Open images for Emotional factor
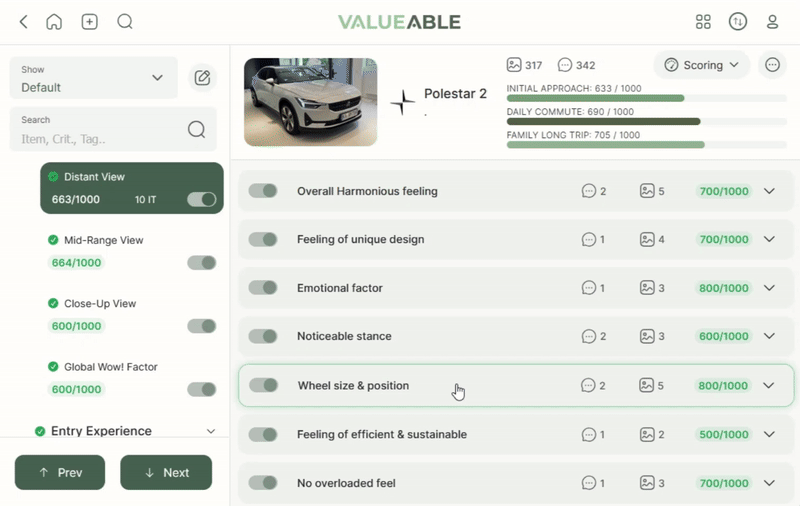Screen dimensions: 800x506 [x=647, y=288]
